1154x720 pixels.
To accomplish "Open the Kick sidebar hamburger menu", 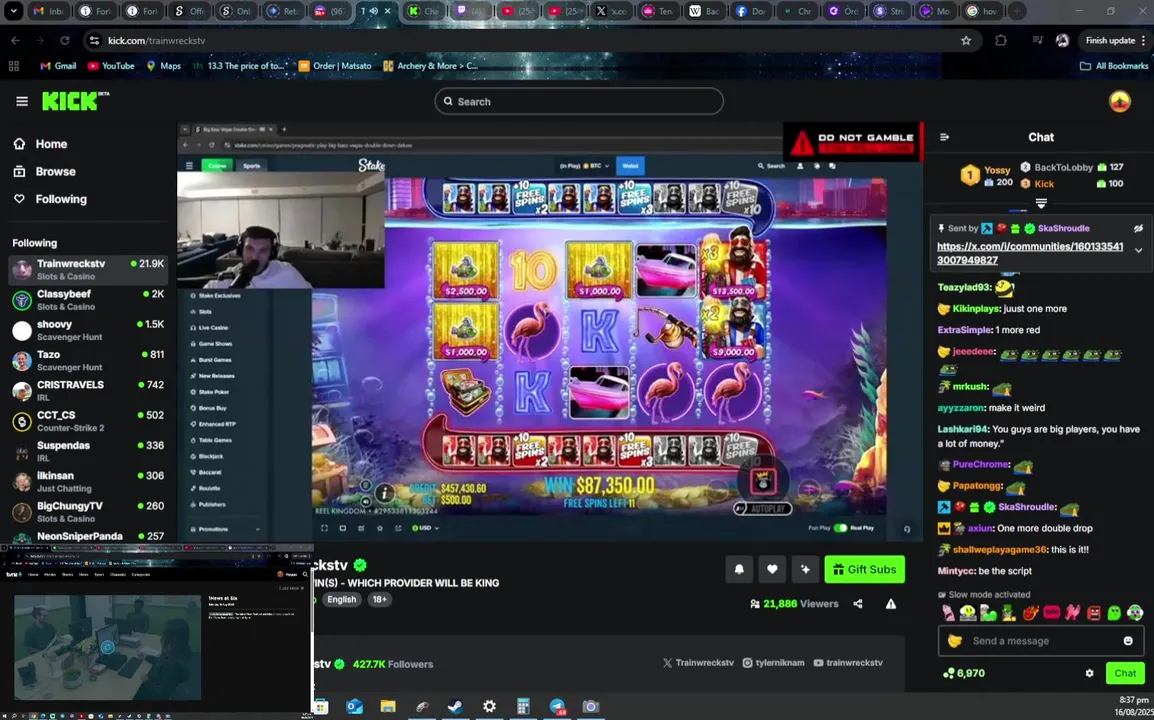I will [21, 101].
